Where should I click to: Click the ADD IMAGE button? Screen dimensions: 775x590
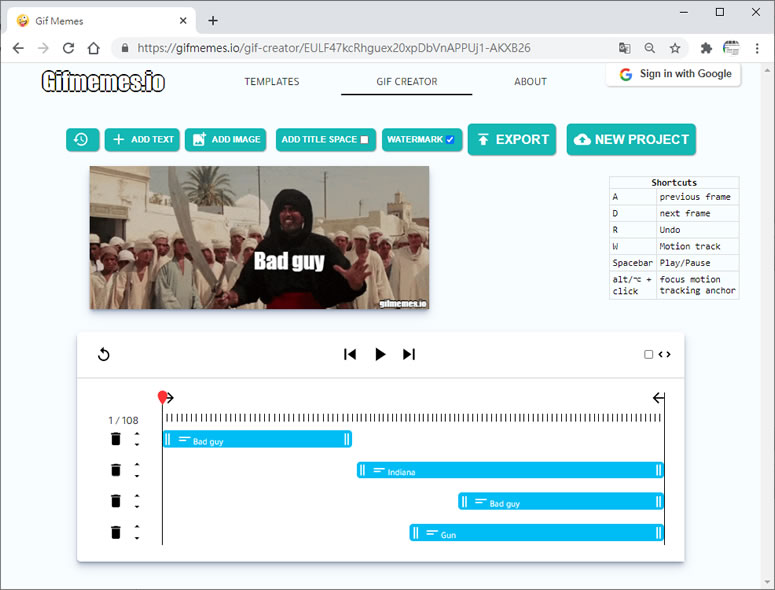[x=225, y=140]
